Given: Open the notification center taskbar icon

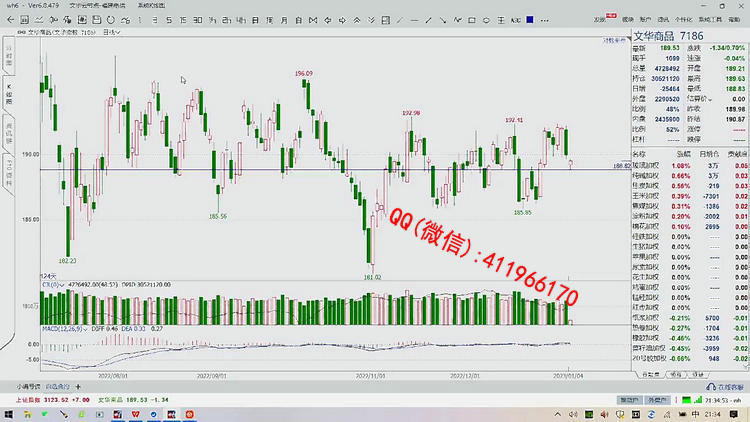Looking at the screenshot, I should pyautogui.click(x=734, y=414).
